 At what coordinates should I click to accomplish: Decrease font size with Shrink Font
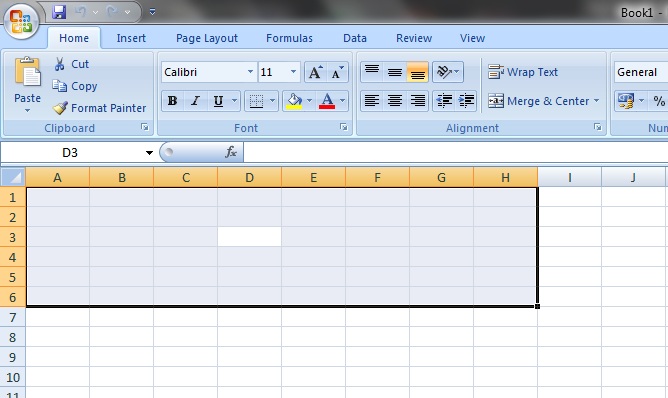click(337, 72)
